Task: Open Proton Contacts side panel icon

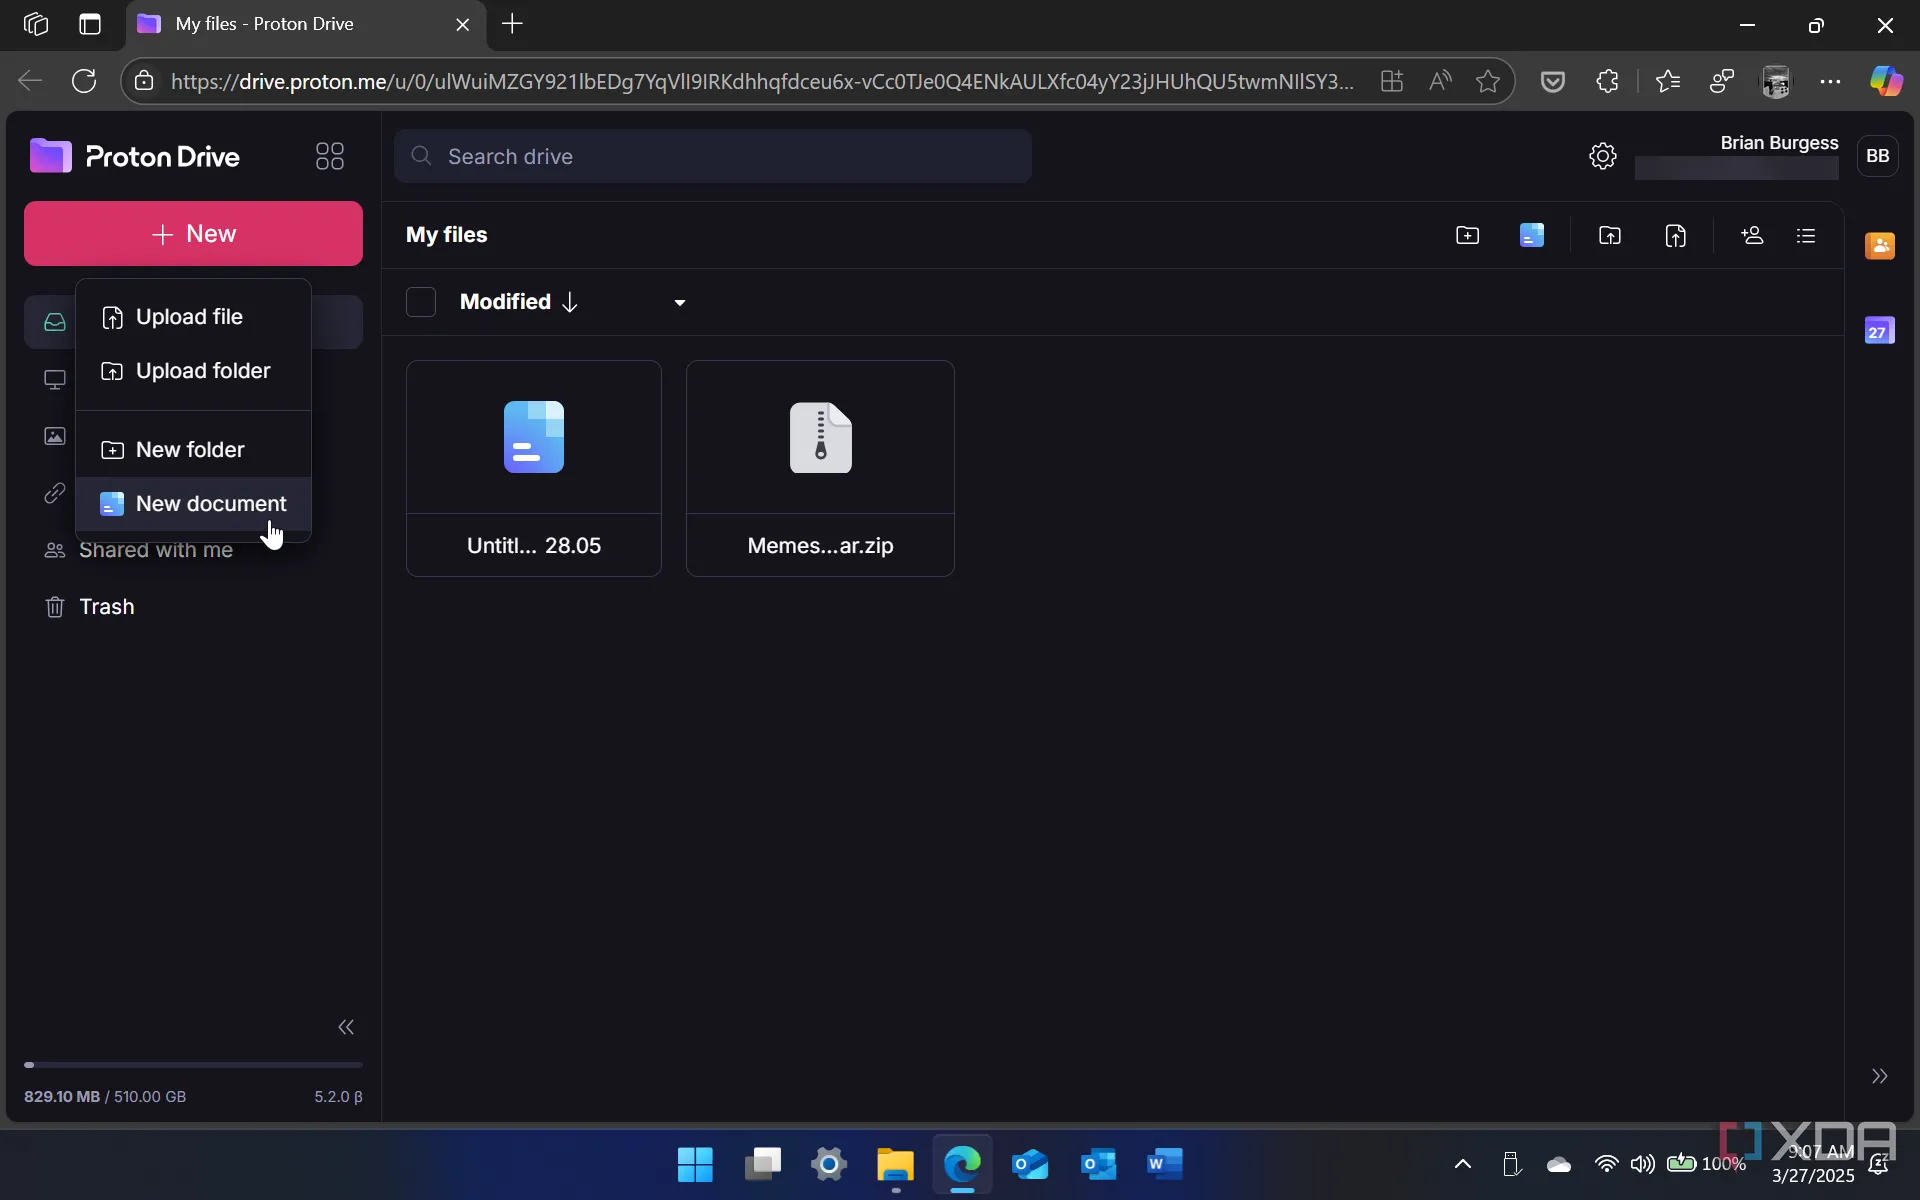Action: coord(1880,245)
